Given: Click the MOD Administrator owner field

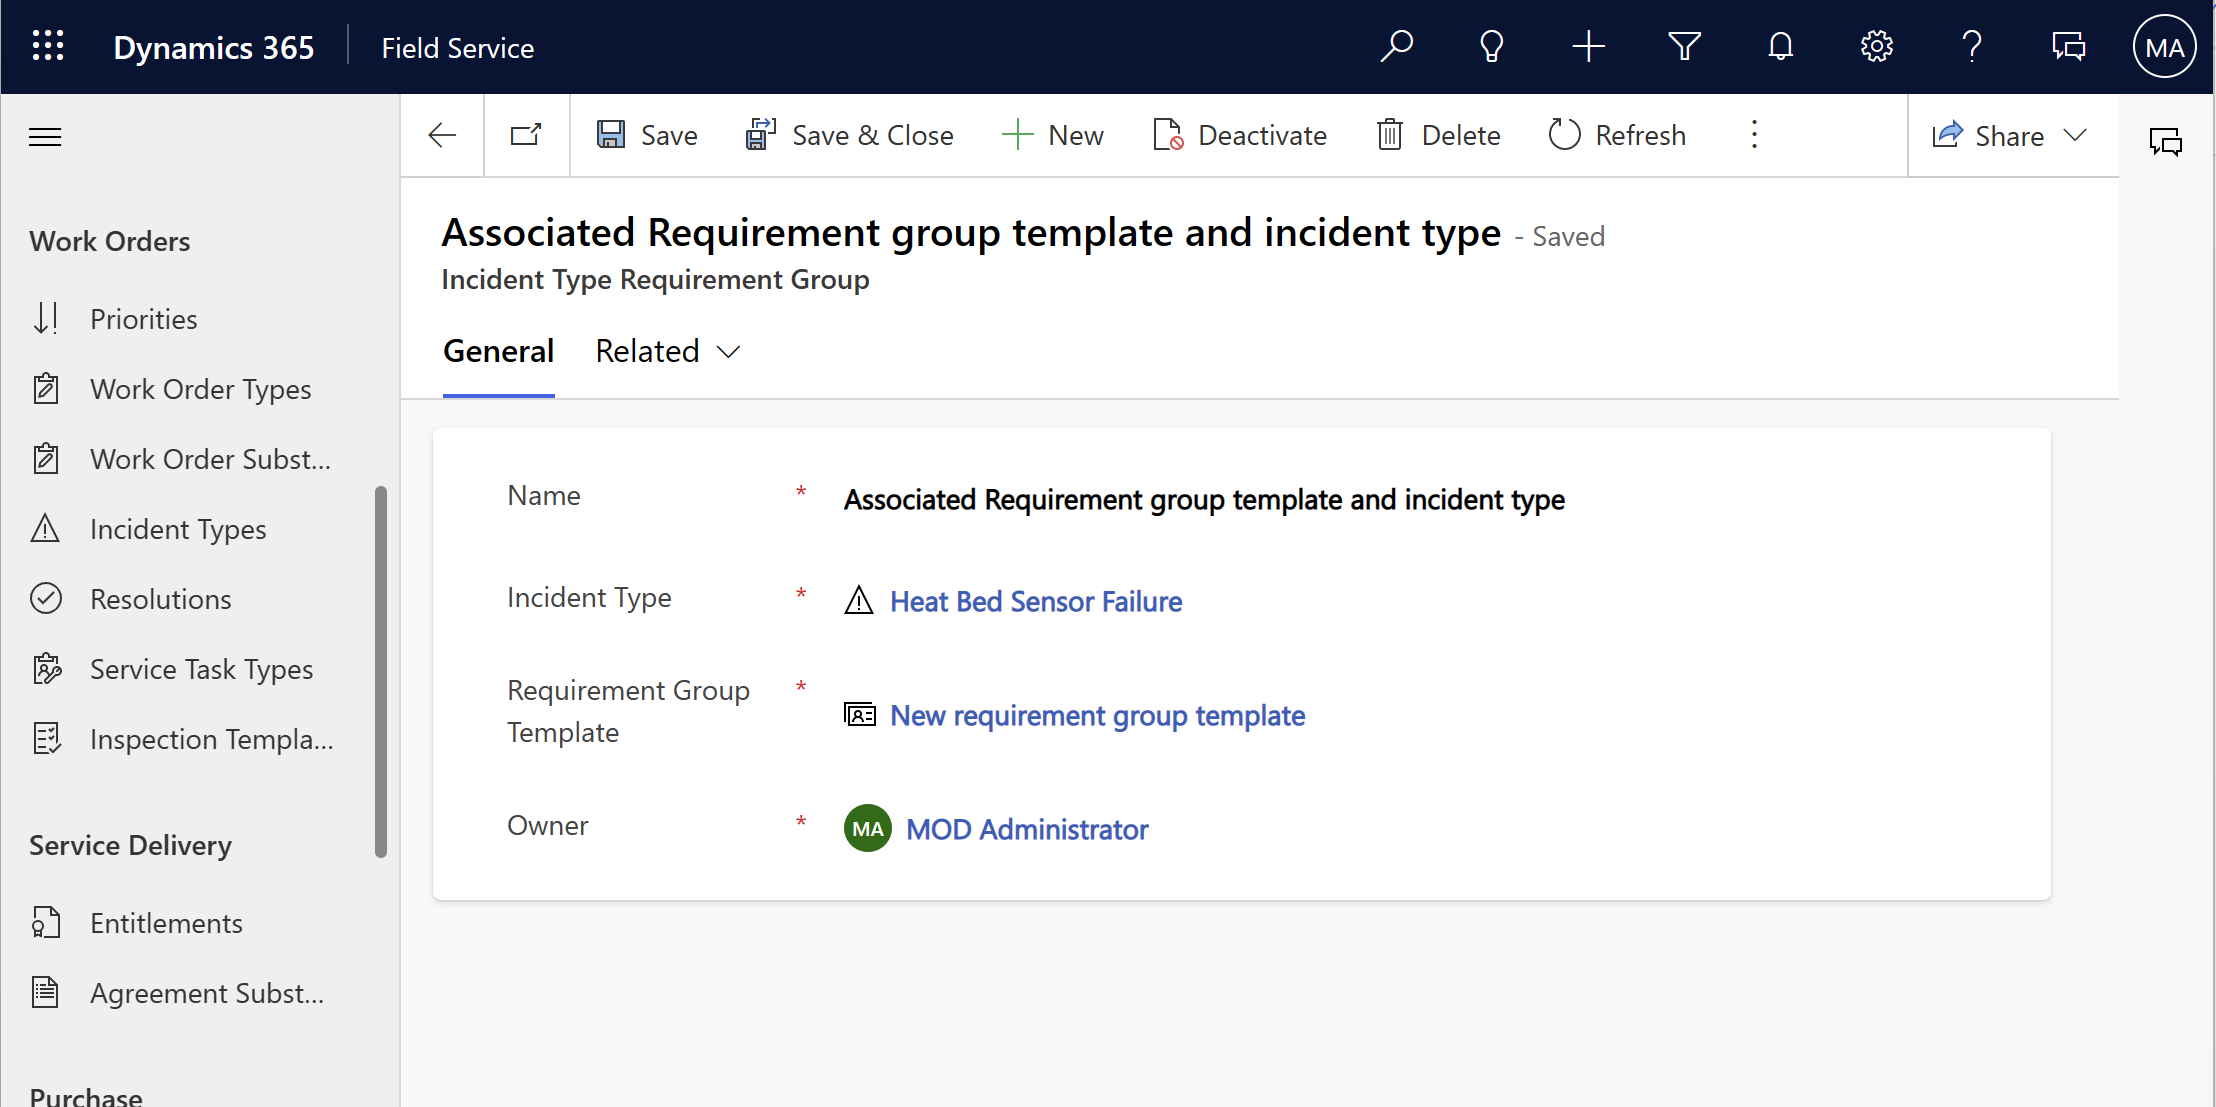Looking at the screenshot, I should (x=1026, y=828).
